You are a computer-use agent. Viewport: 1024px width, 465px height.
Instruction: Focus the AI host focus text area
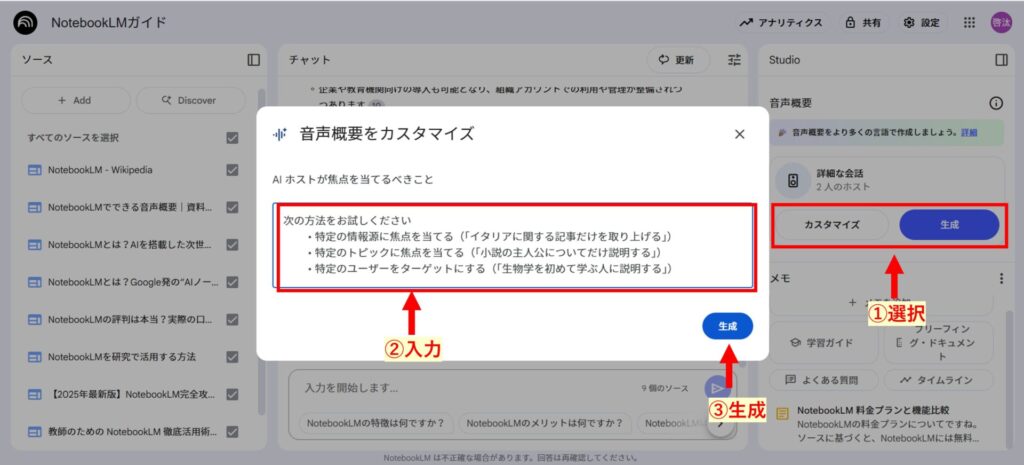point(513,246)
